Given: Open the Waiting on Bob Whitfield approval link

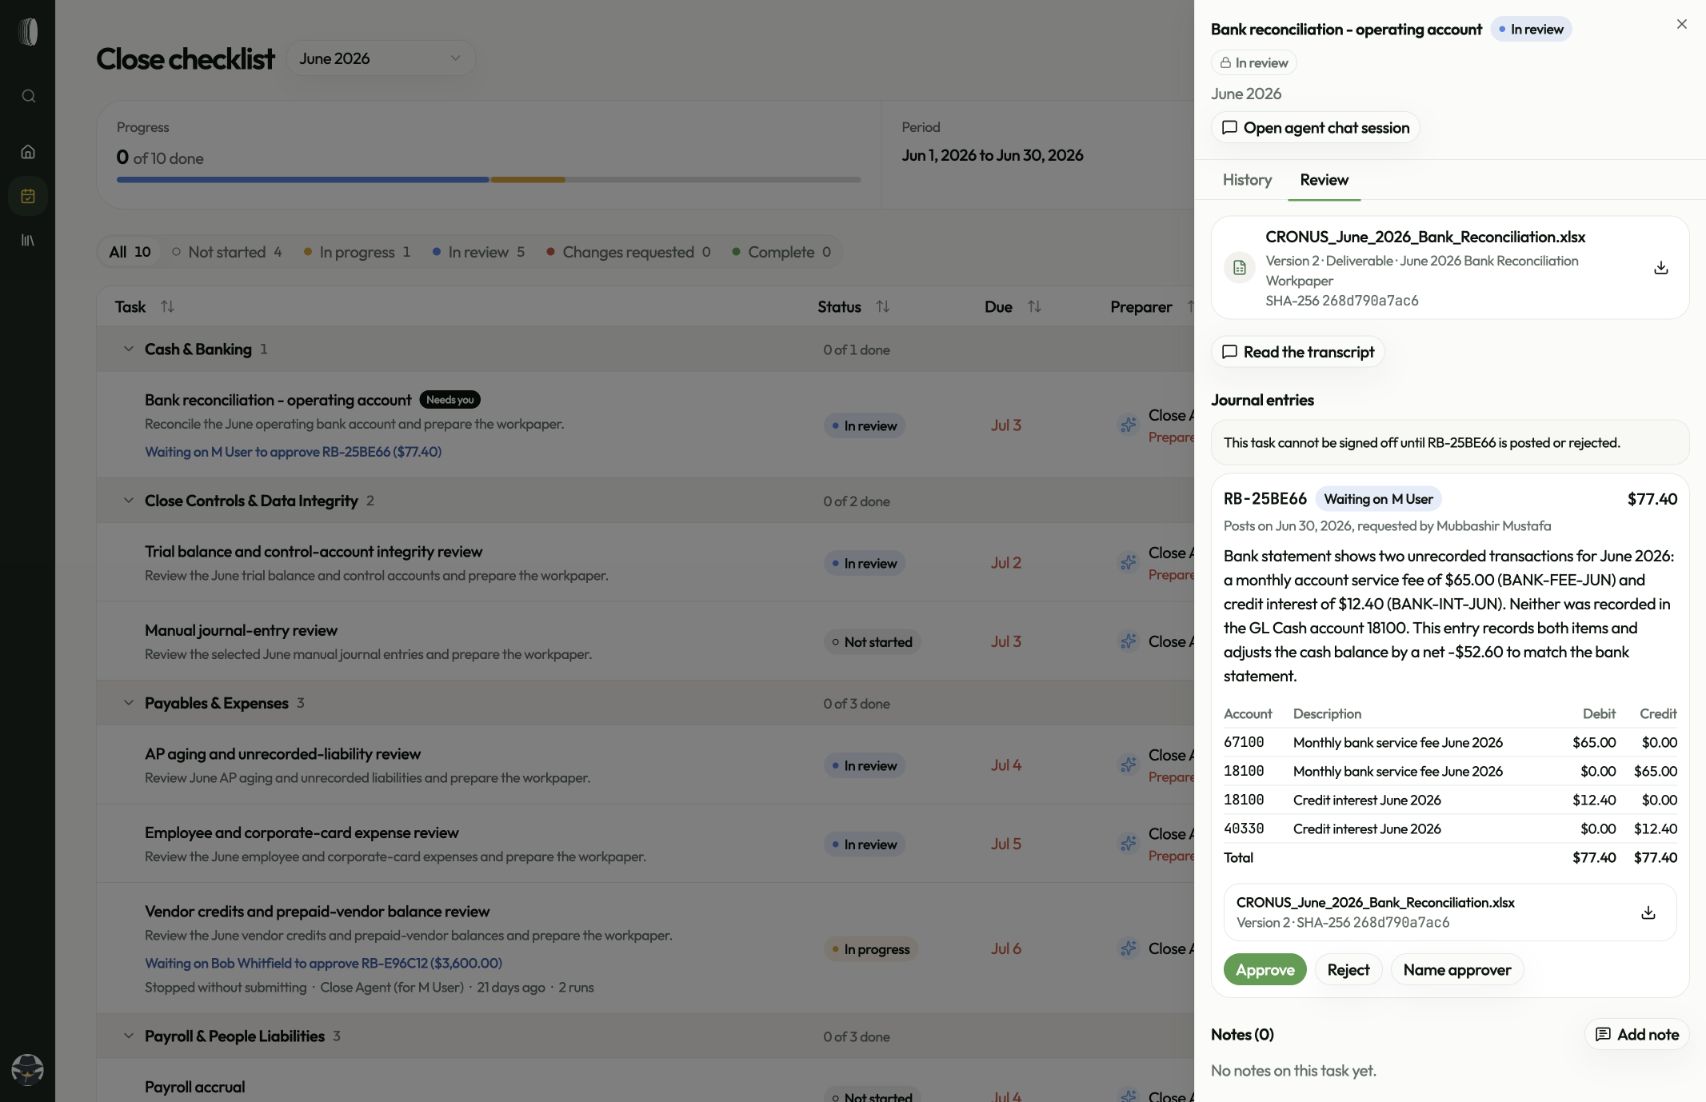Looking at the screenshot, I should tap(323, 964).
